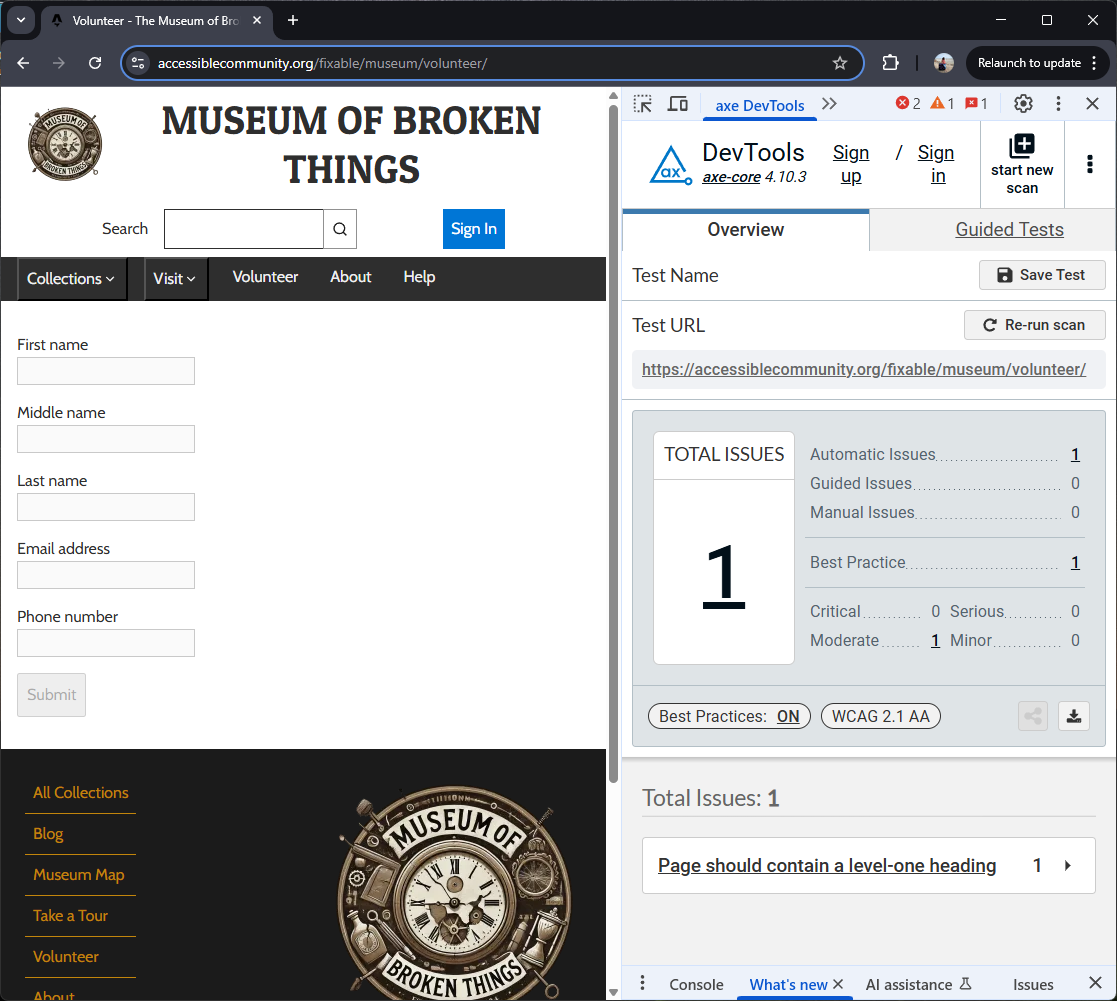Click the WCAG 2.1 AA standard pill
Viewport: 1117px width, 1001px height.
click(x=880, y=716)
